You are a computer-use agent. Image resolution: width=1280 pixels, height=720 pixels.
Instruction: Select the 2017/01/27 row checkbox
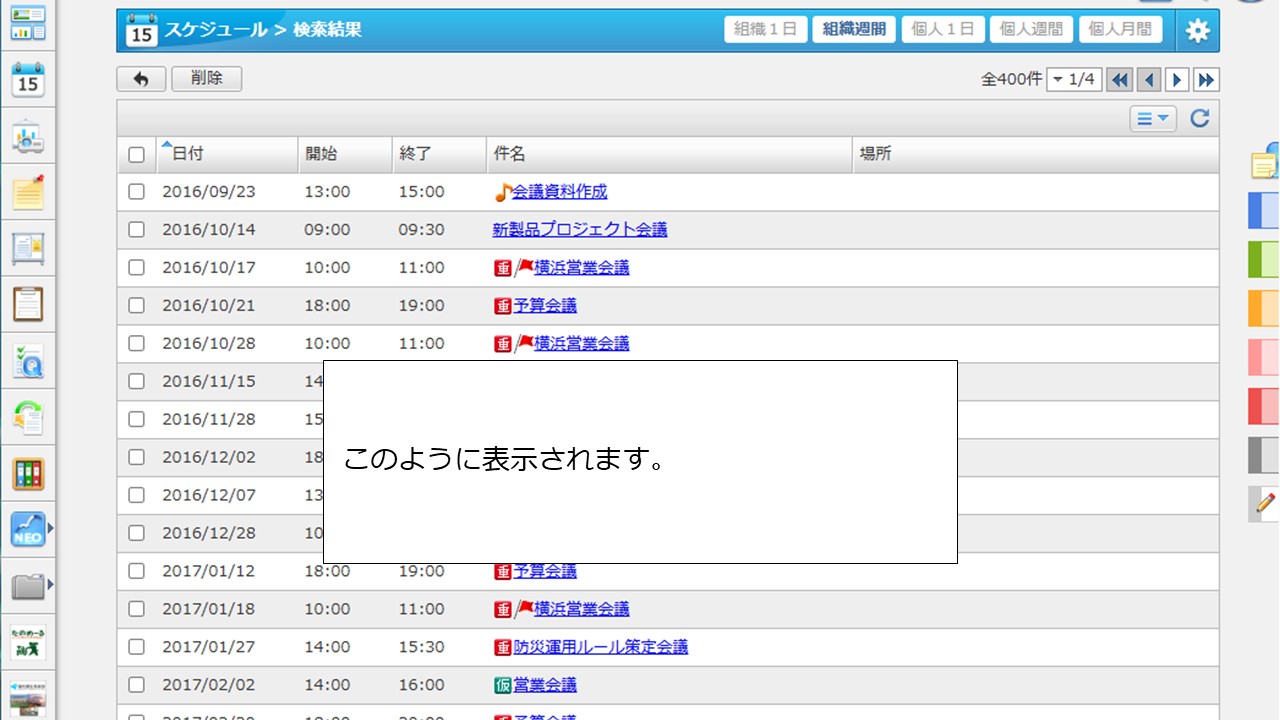[x=136, y=647]
